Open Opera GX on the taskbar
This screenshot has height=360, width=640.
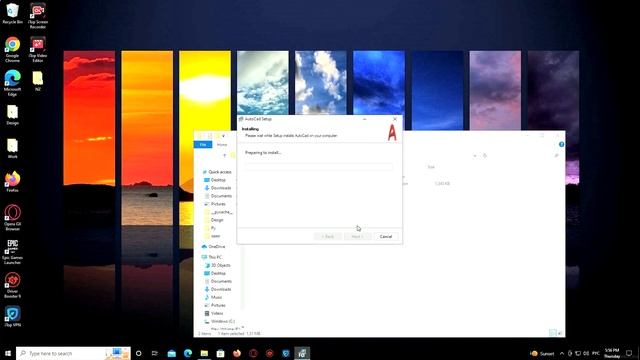coord(253,353)
